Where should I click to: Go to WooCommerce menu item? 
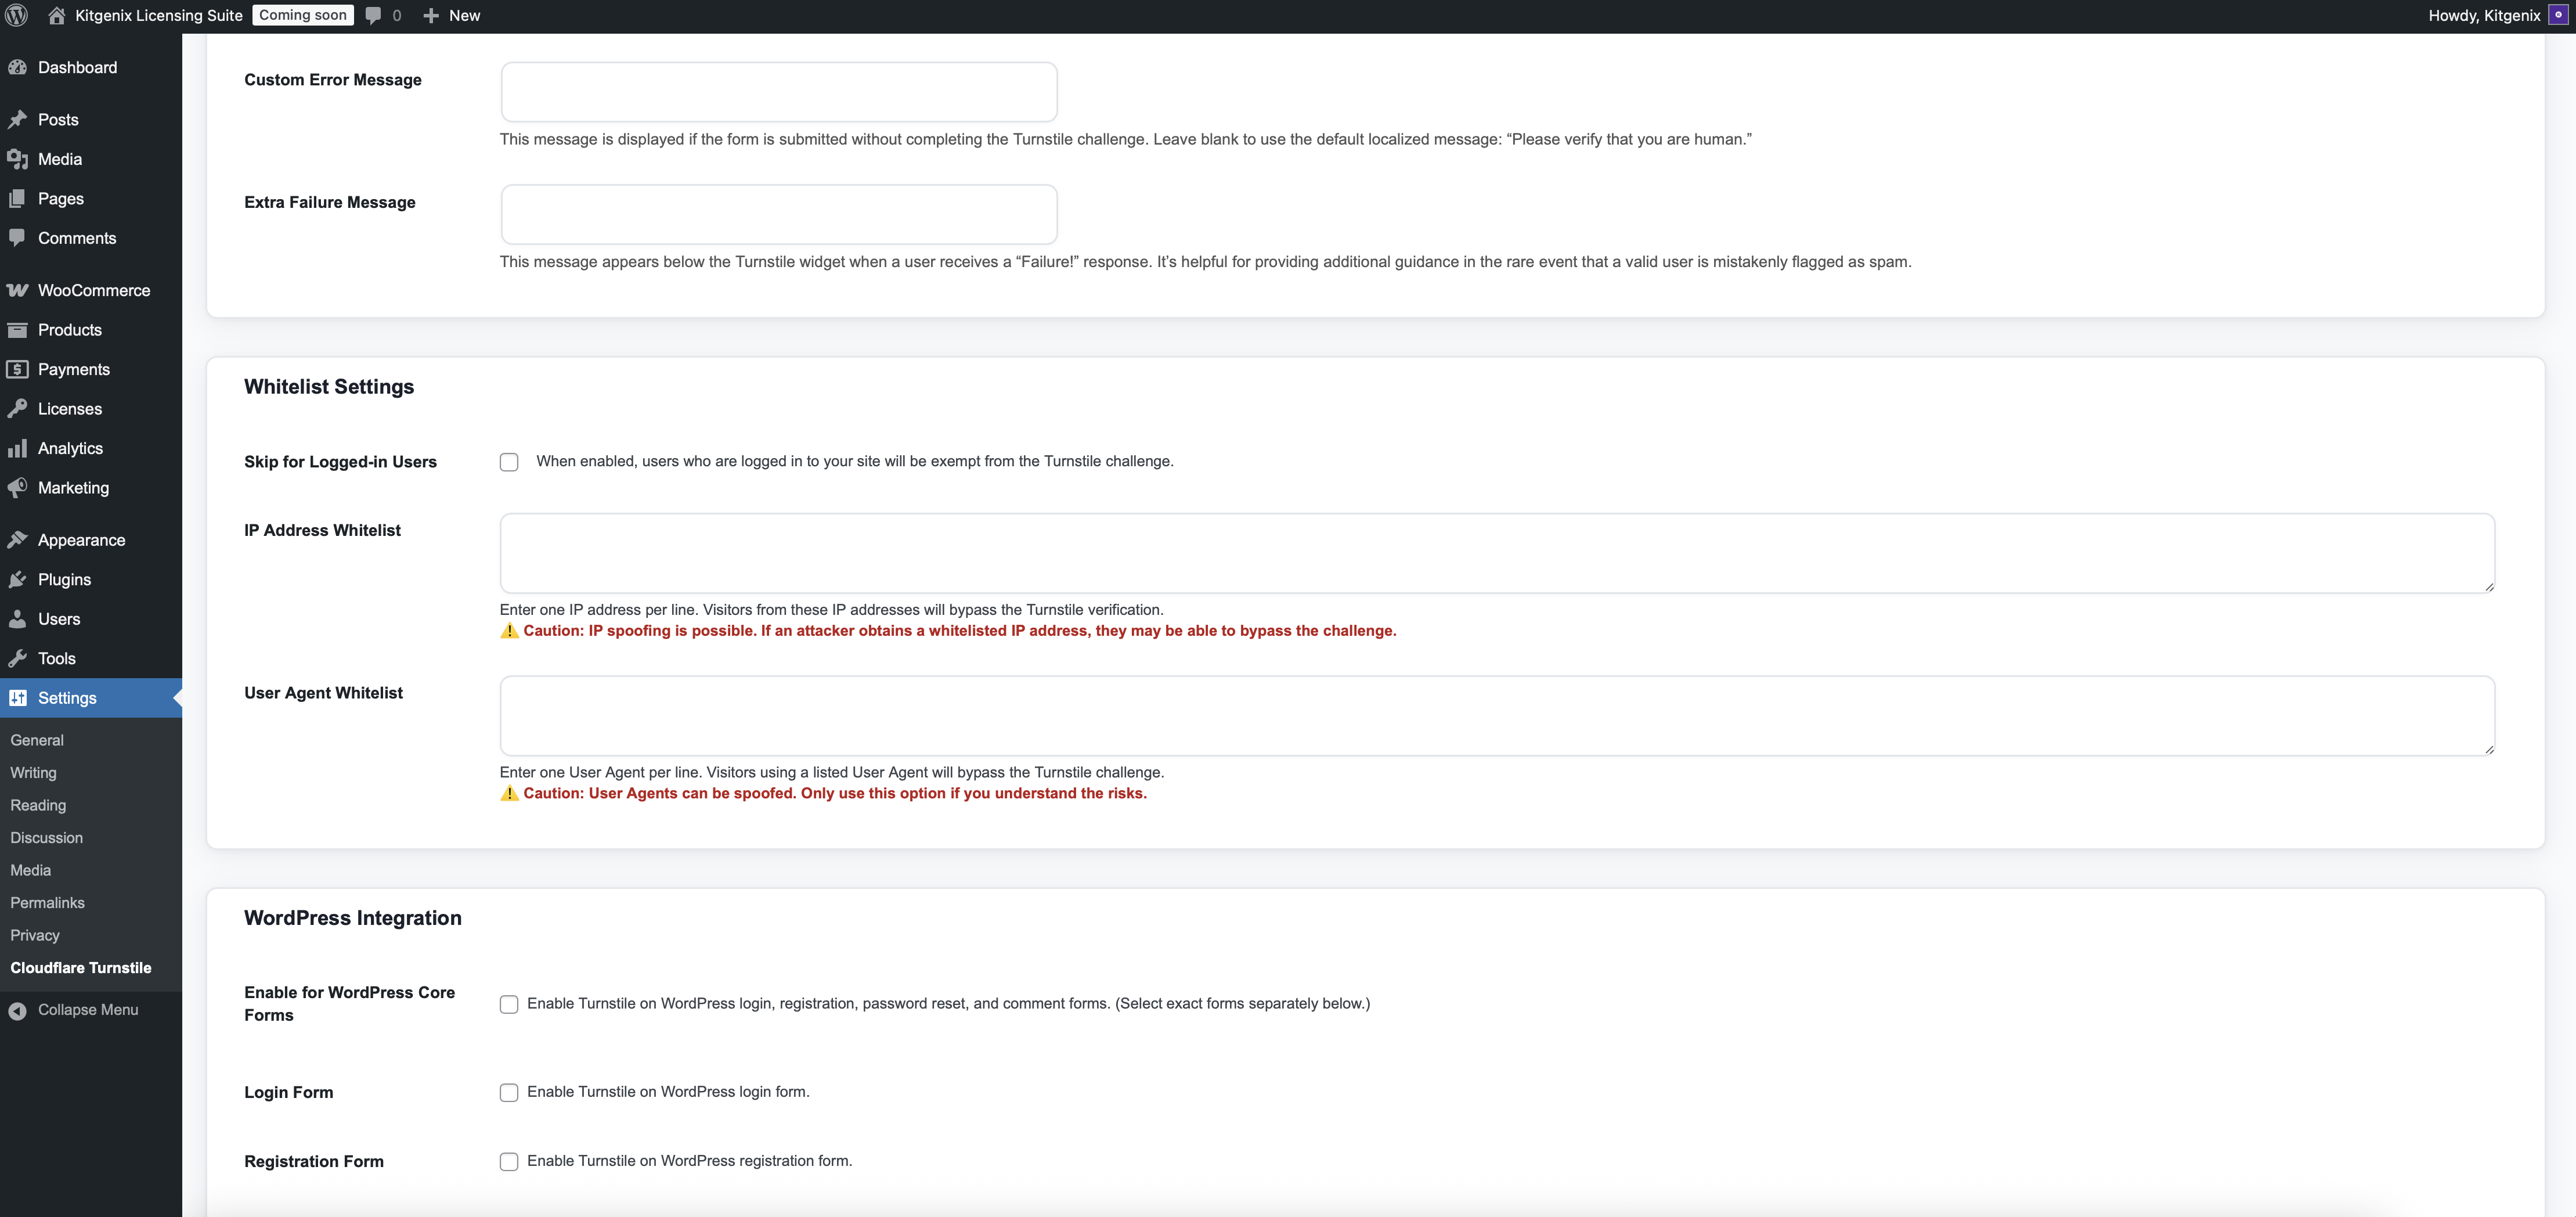[91, 290]
